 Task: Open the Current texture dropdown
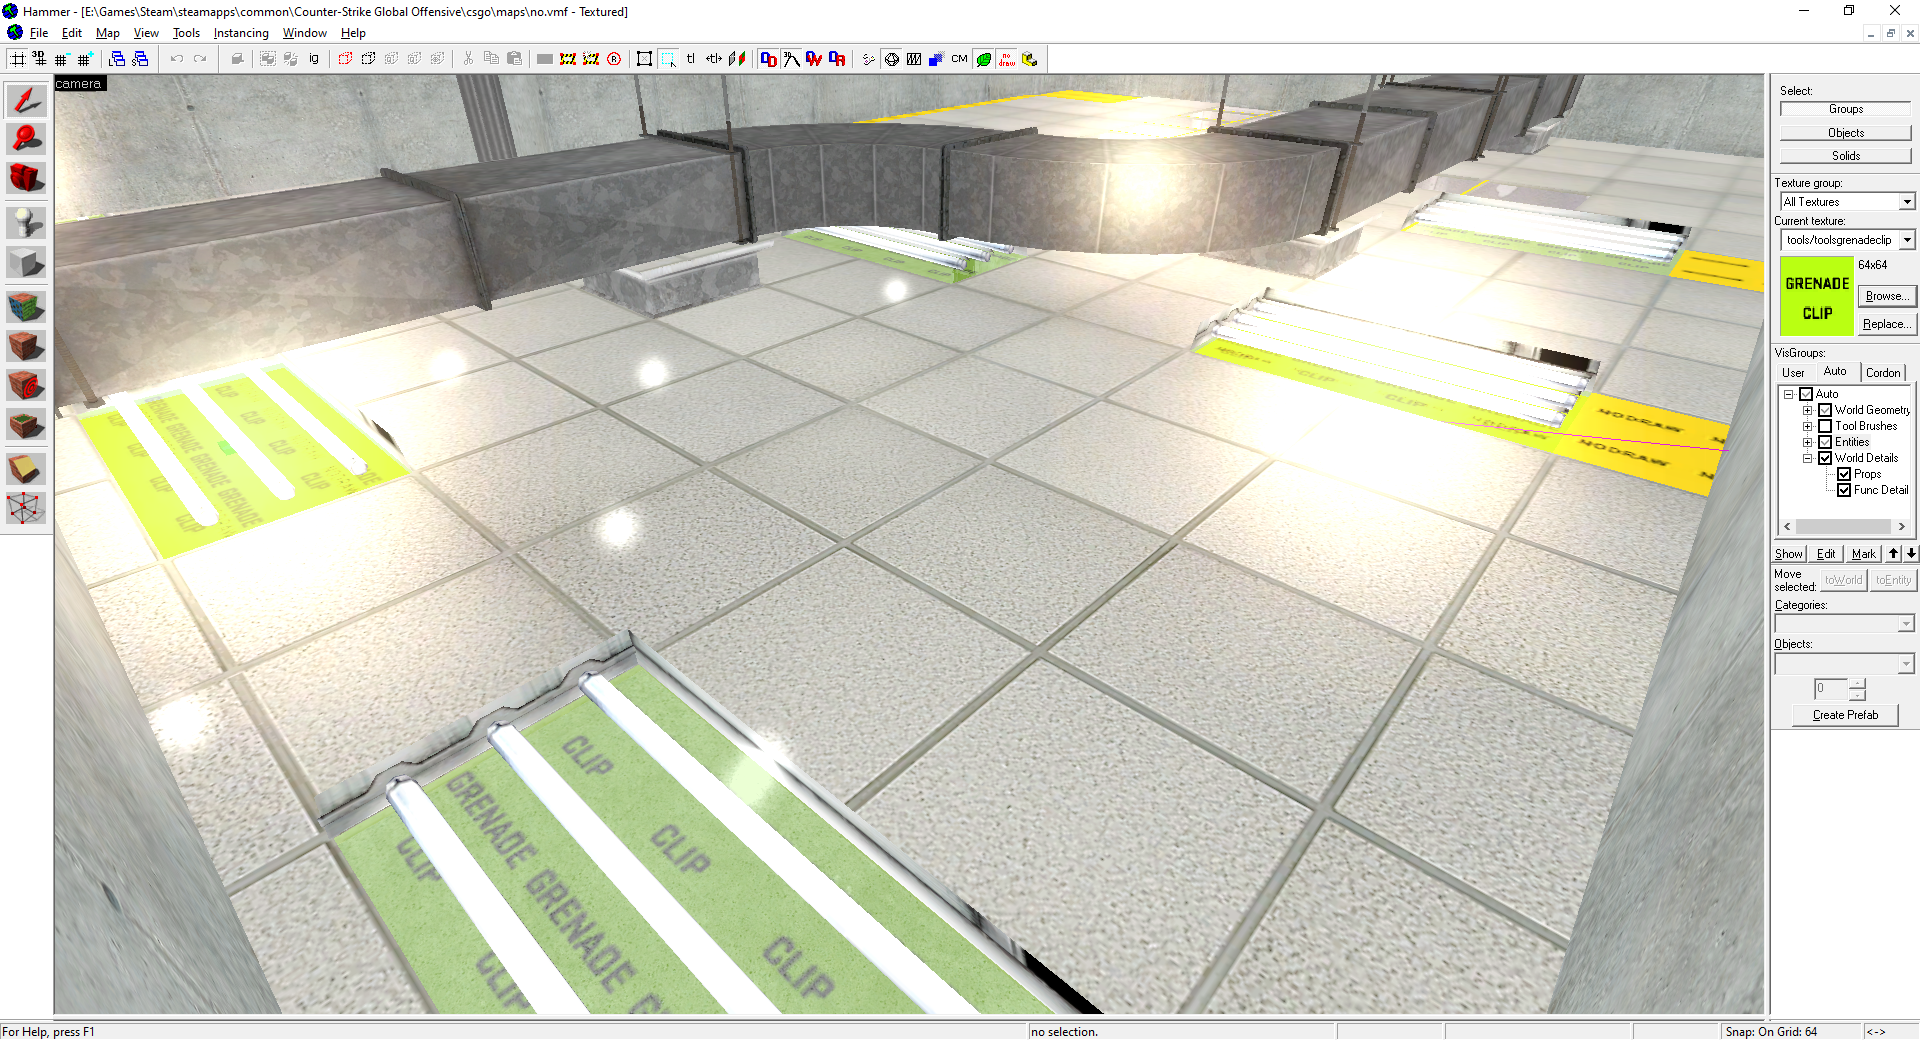(1907, 240)
